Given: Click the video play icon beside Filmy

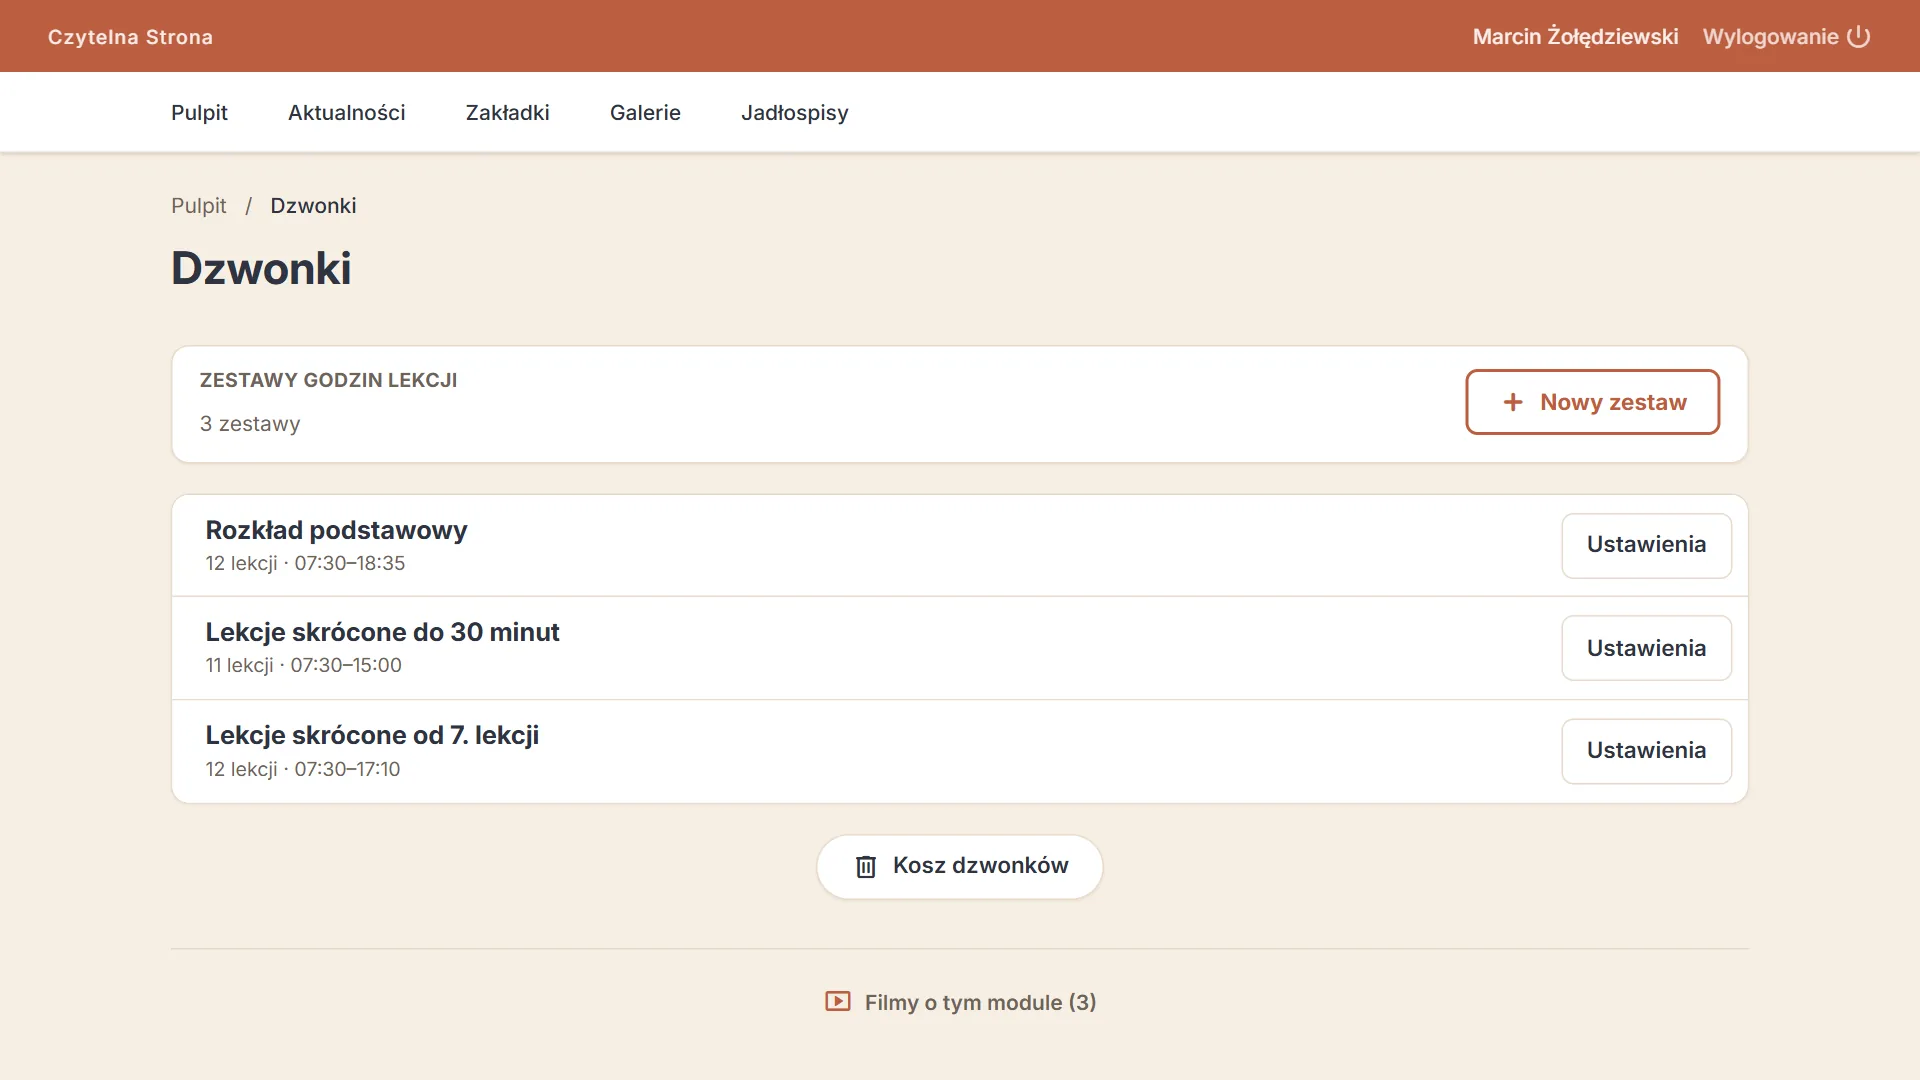Looking at the screenshot, I should tap(838, 1001).
